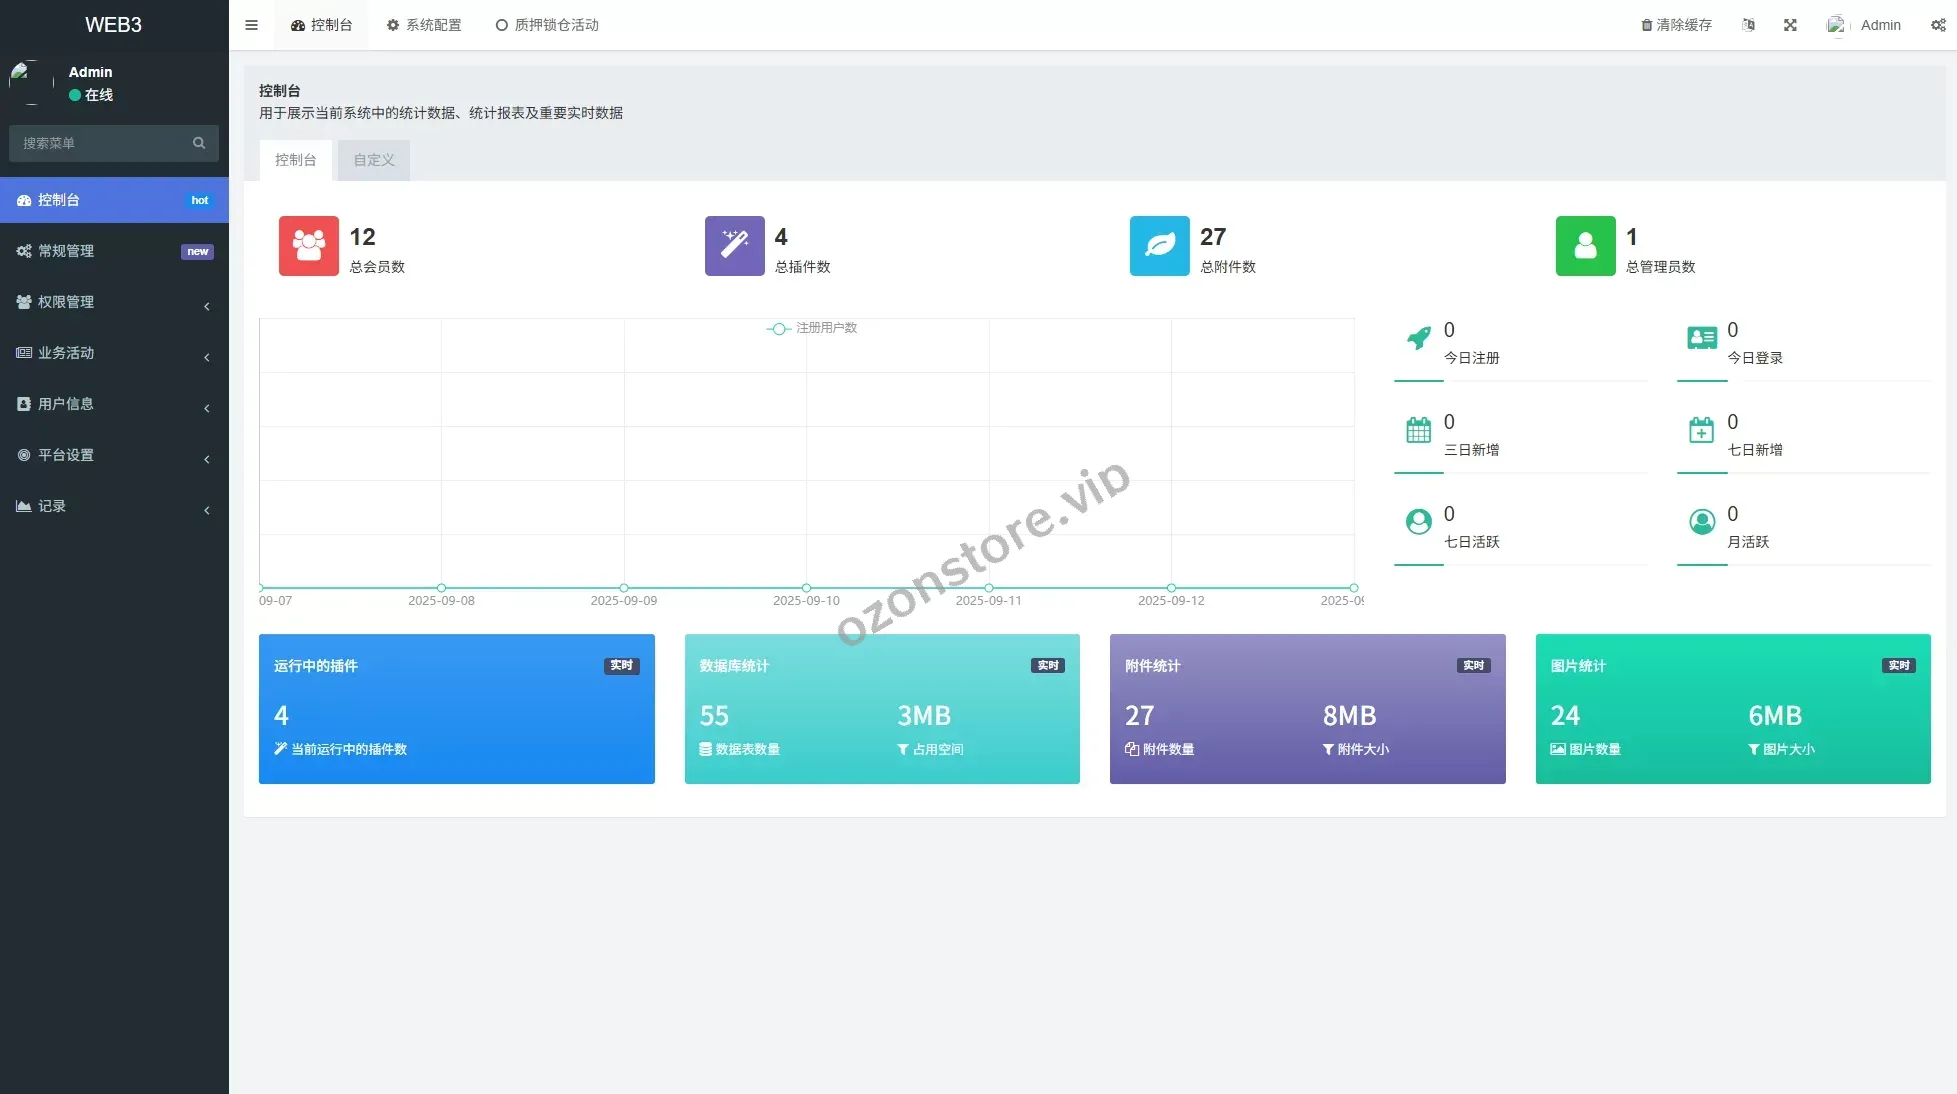Click the settings gears icon at top right
Viewport: 1957px width, 1094px height.
pyautogui.click(x=1938, y=25)
